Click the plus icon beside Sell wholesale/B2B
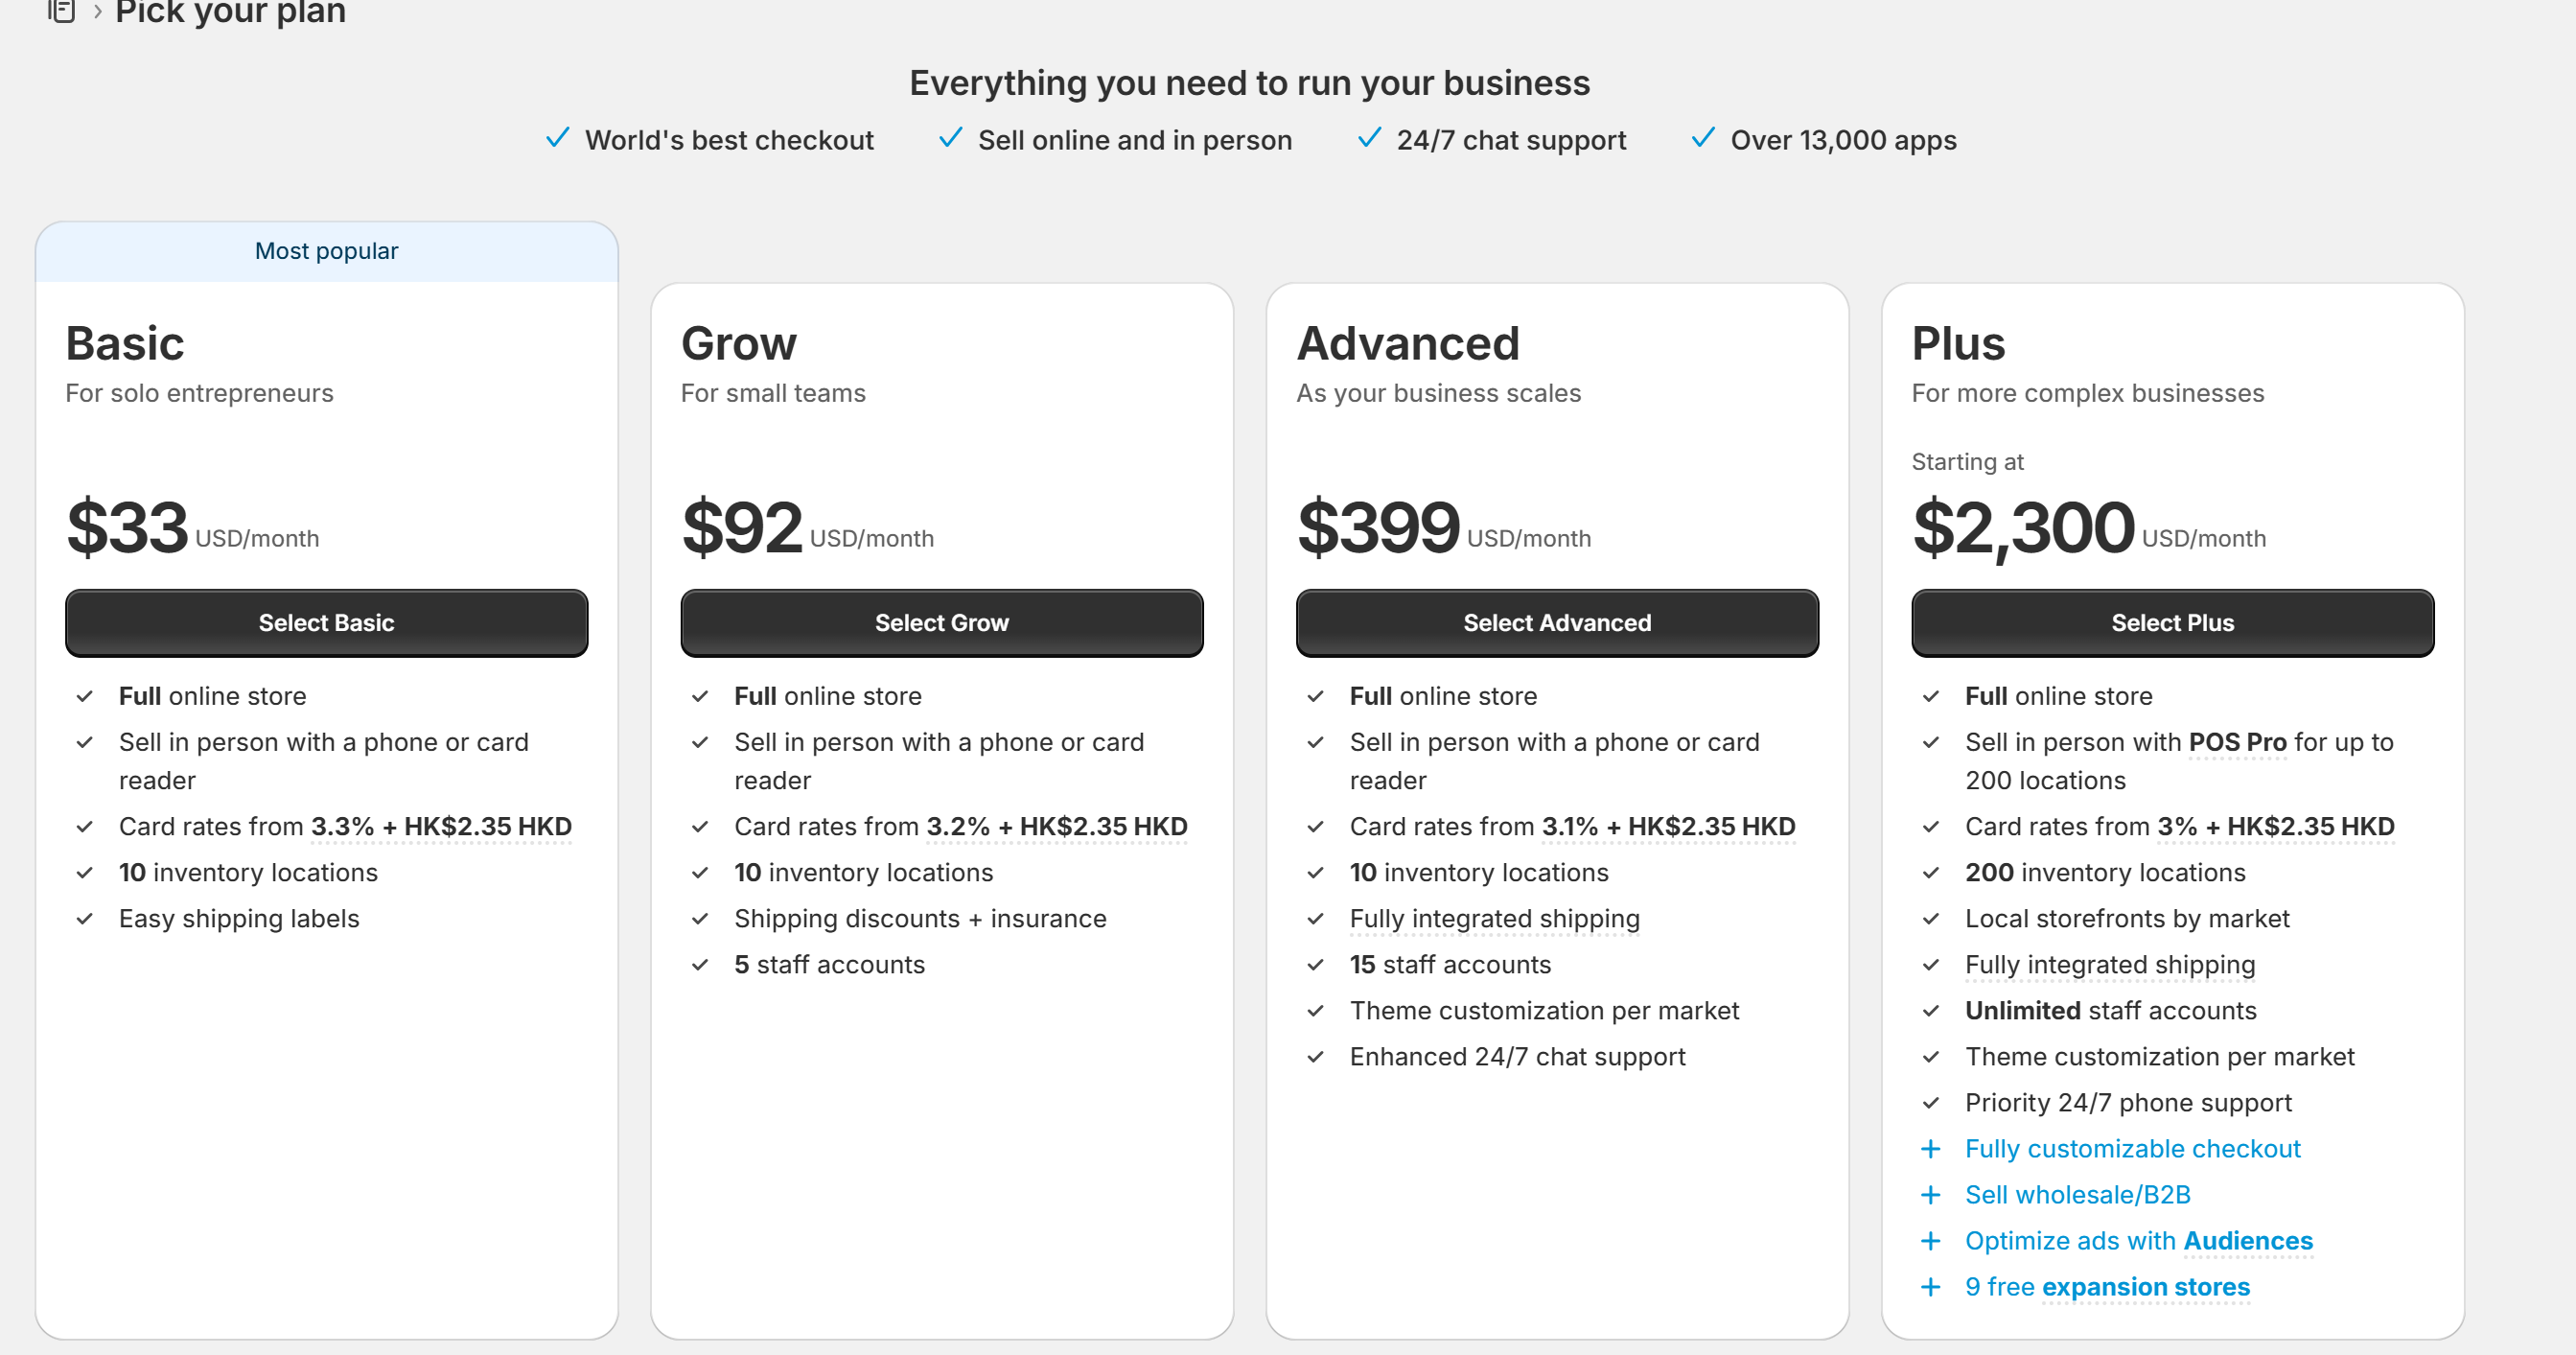Image resolution: width=2576 pixels, height=1355 pixels. [x=1931, y=1195]
